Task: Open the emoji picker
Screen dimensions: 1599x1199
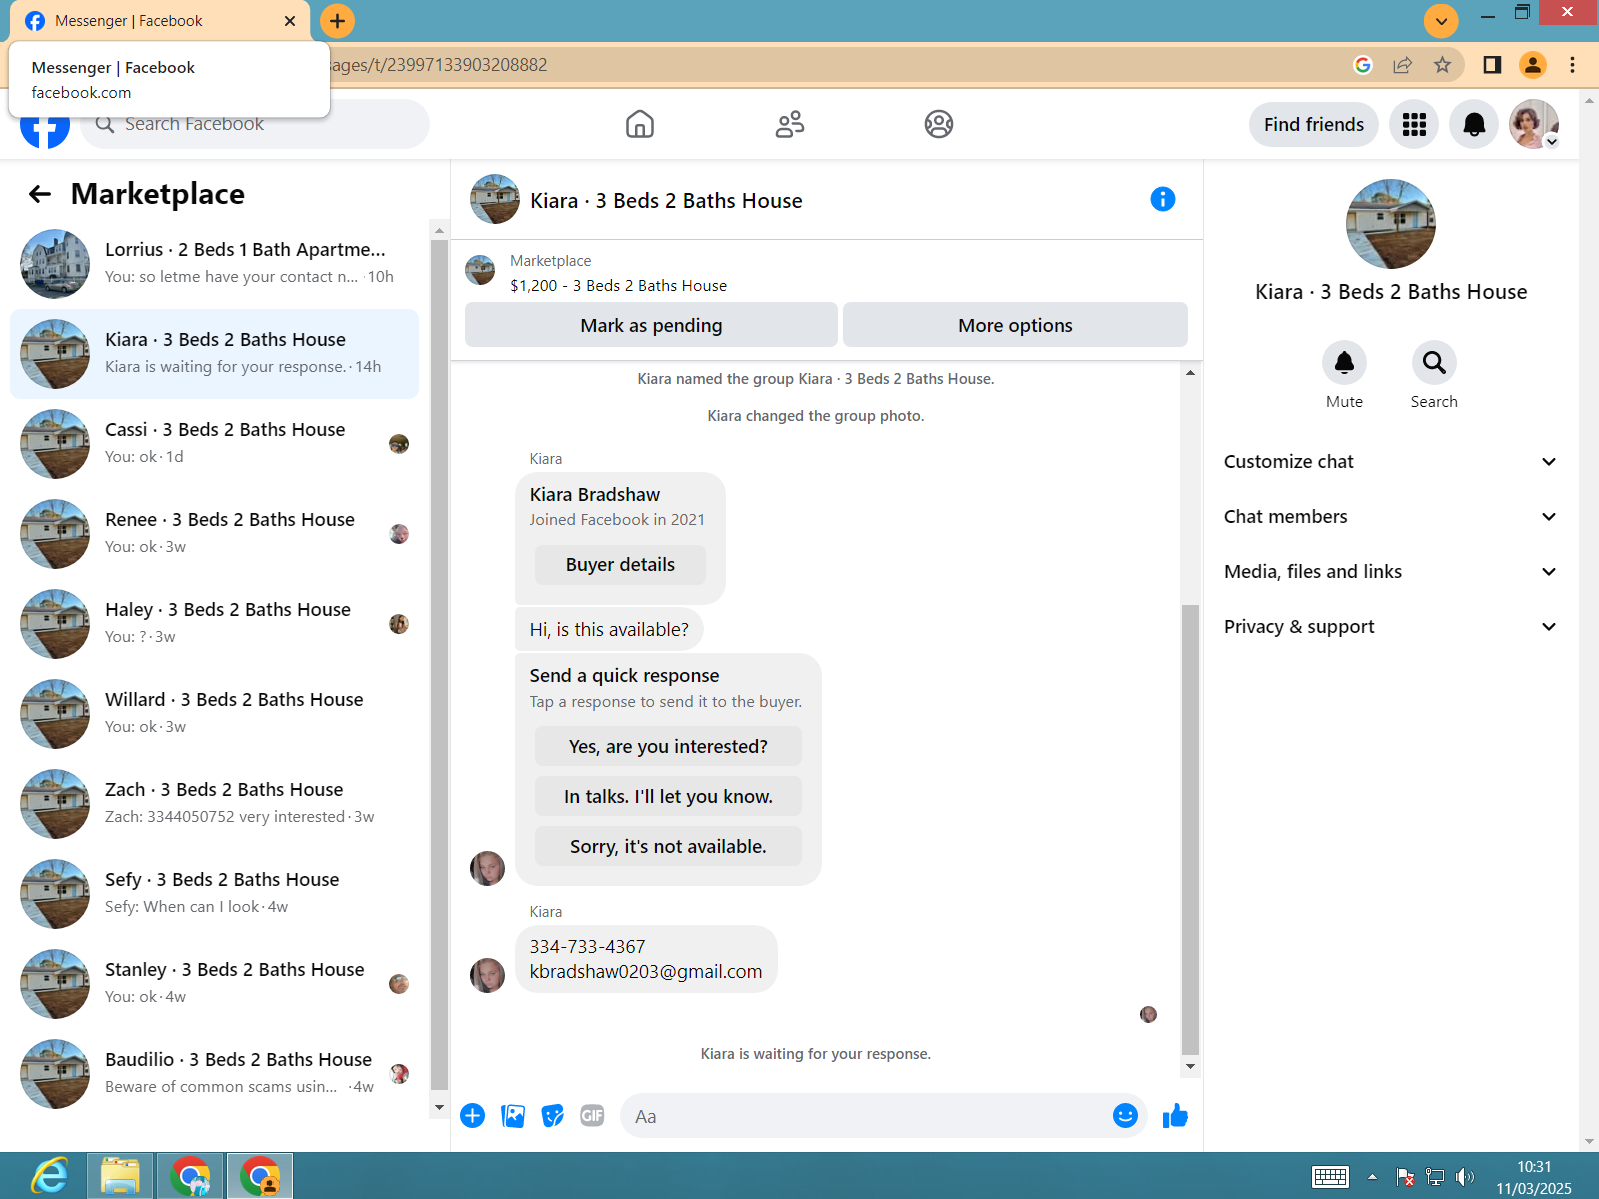Action: click(x=1125, y=1116)
